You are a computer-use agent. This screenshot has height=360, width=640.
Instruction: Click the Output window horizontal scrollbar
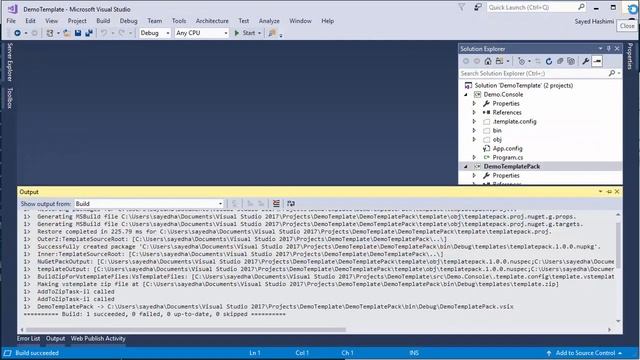click(186, 330)
